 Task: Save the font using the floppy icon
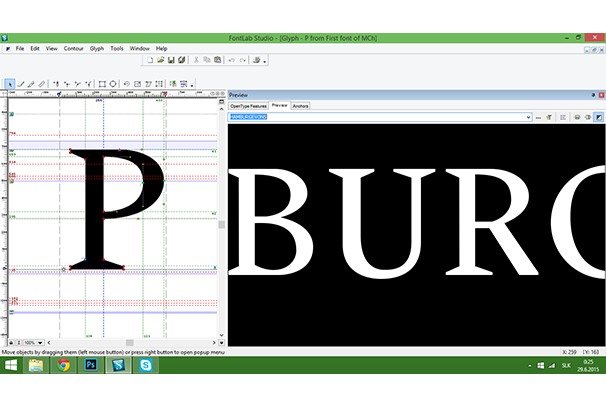click(x=171, y=61)
